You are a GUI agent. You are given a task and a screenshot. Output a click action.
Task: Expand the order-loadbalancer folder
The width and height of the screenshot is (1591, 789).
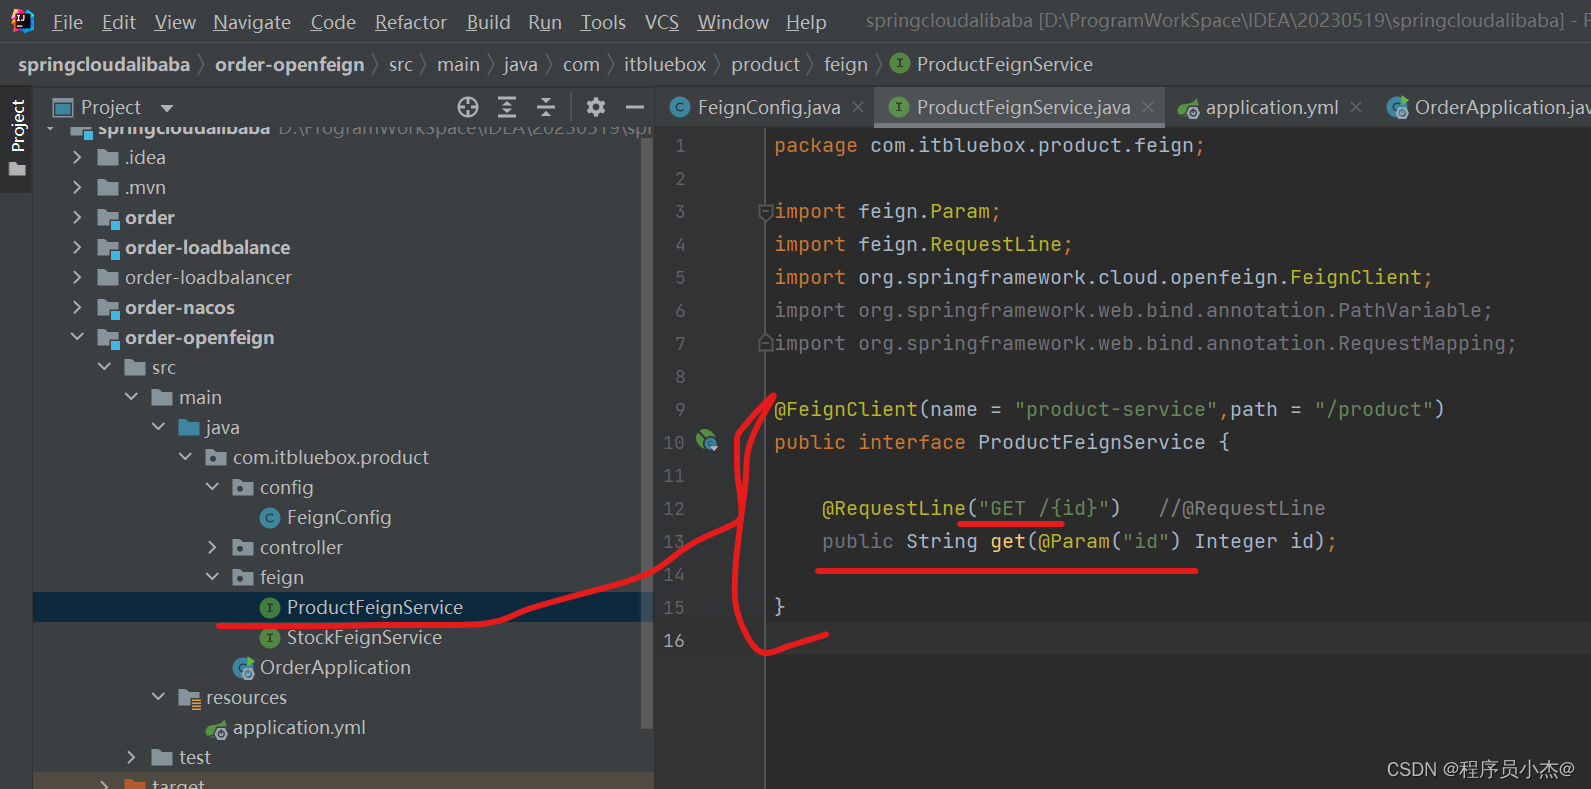(x=77, y=277)
